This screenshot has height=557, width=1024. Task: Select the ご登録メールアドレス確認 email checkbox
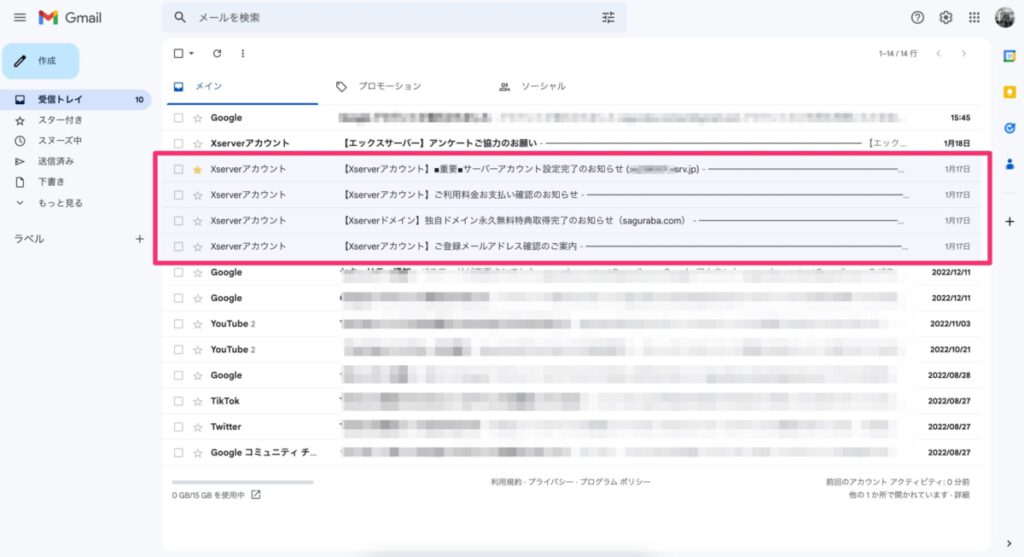[x=178, y=247]
